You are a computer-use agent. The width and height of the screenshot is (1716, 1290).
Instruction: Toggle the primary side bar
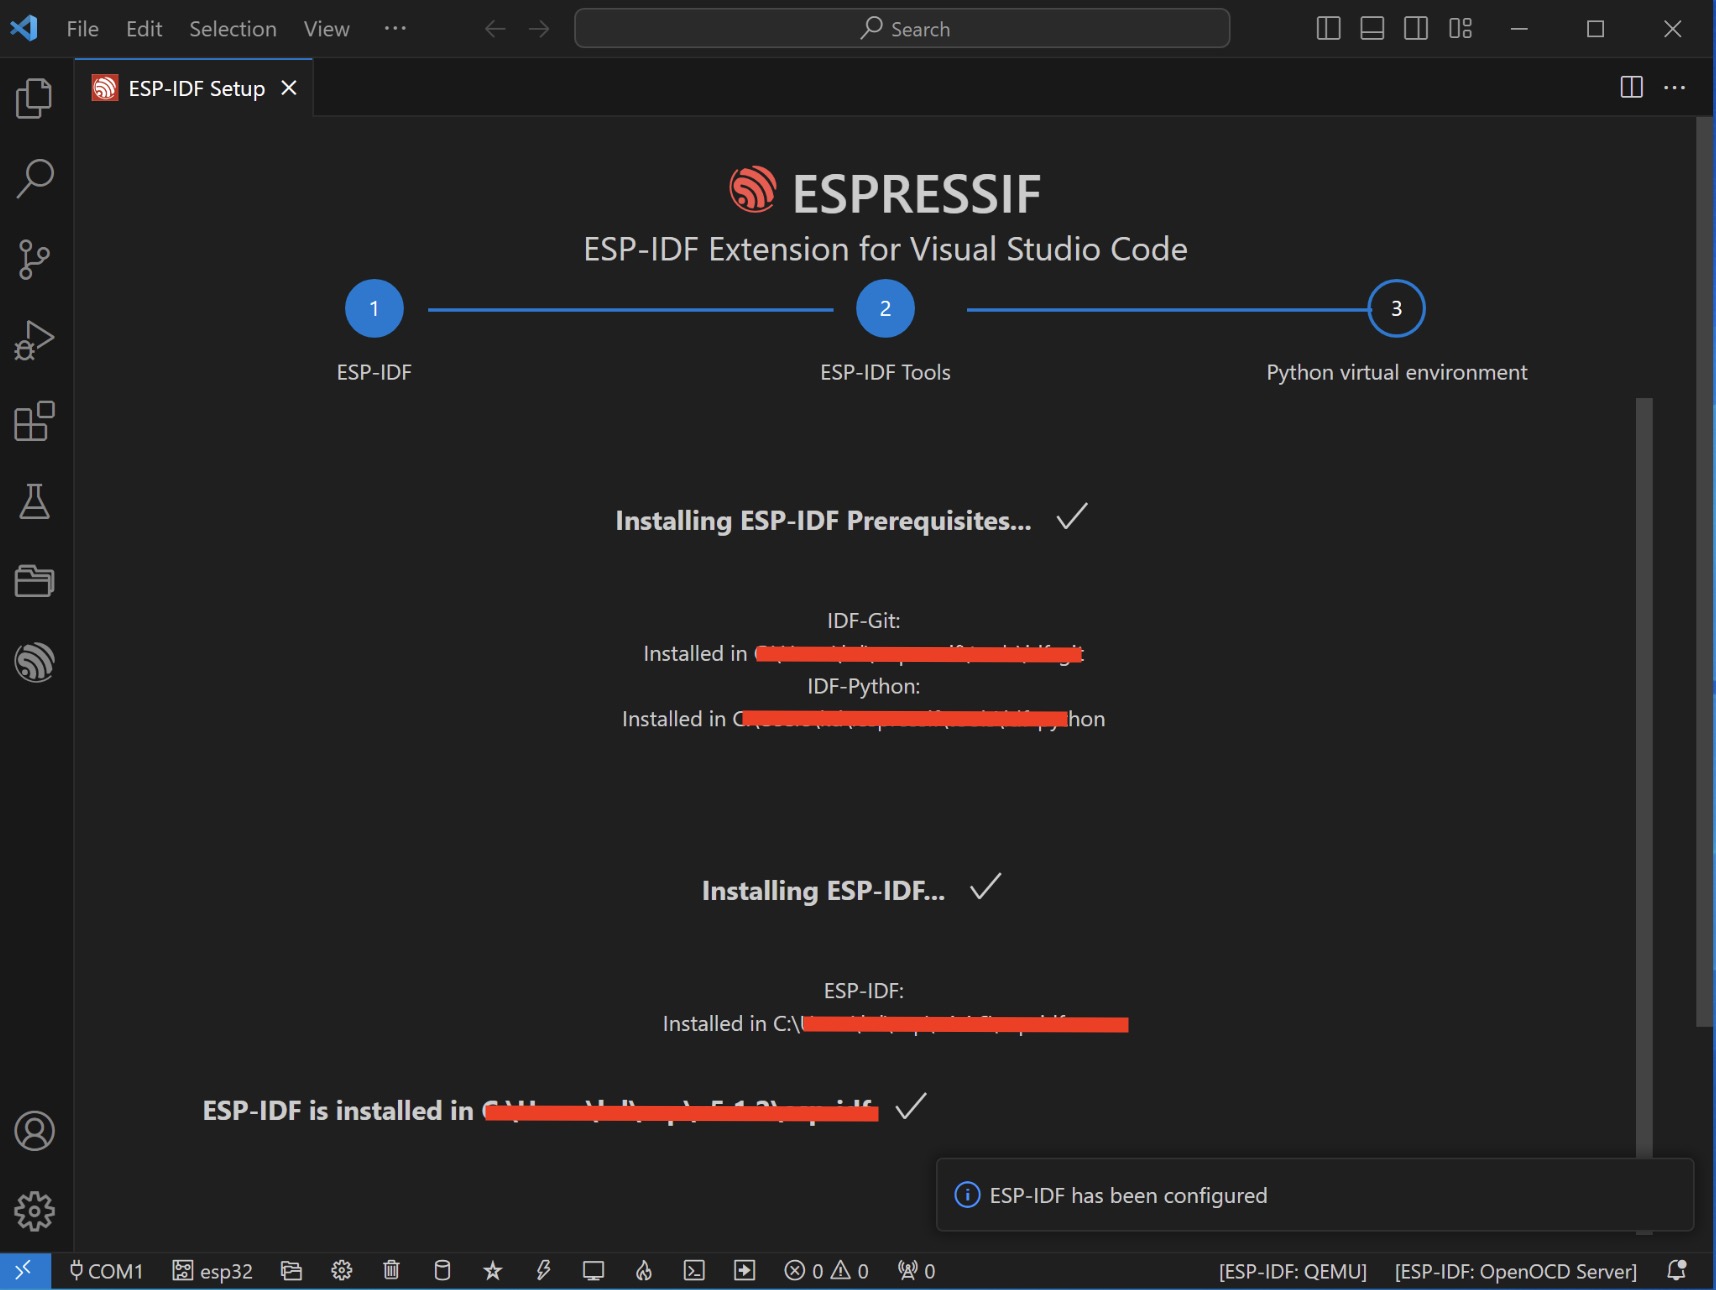(x=1329, y=29)
